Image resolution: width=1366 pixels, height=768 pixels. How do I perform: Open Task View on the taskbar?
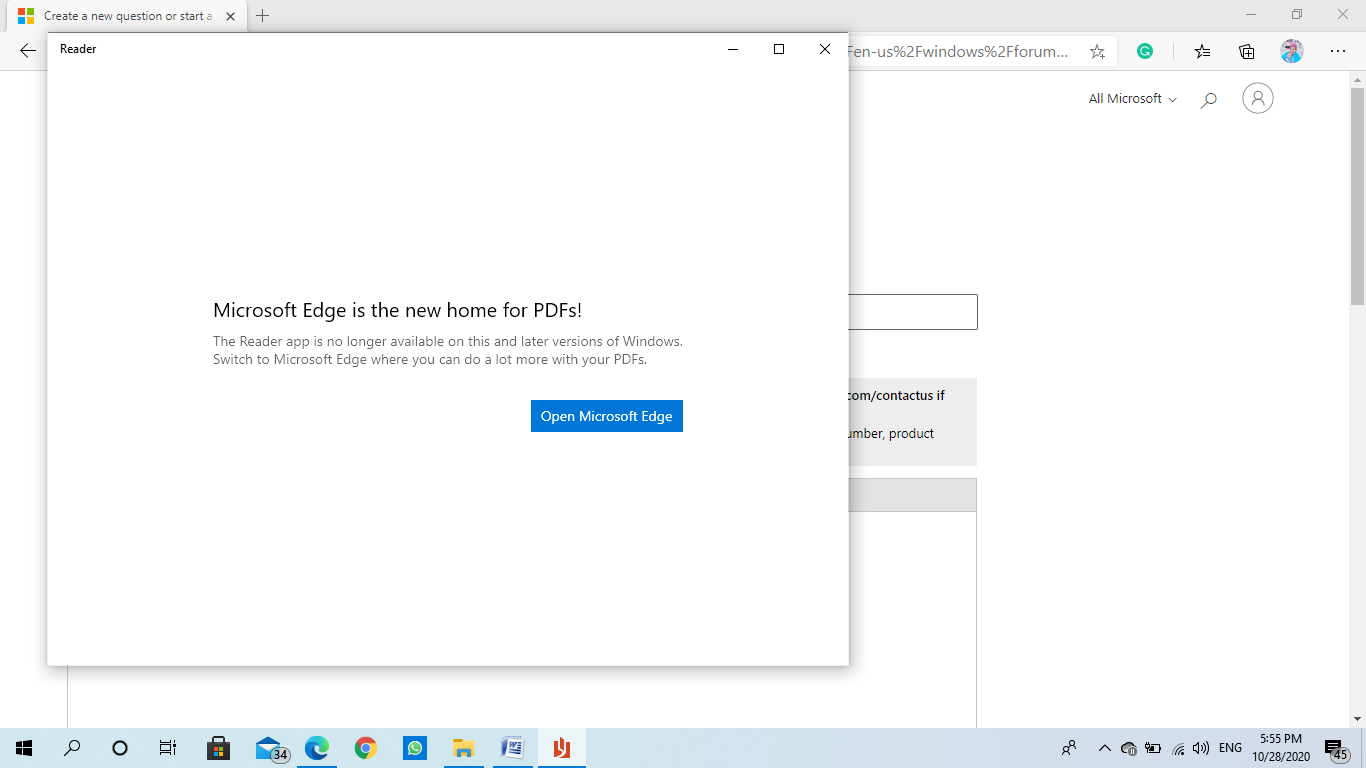coord(168,748)
